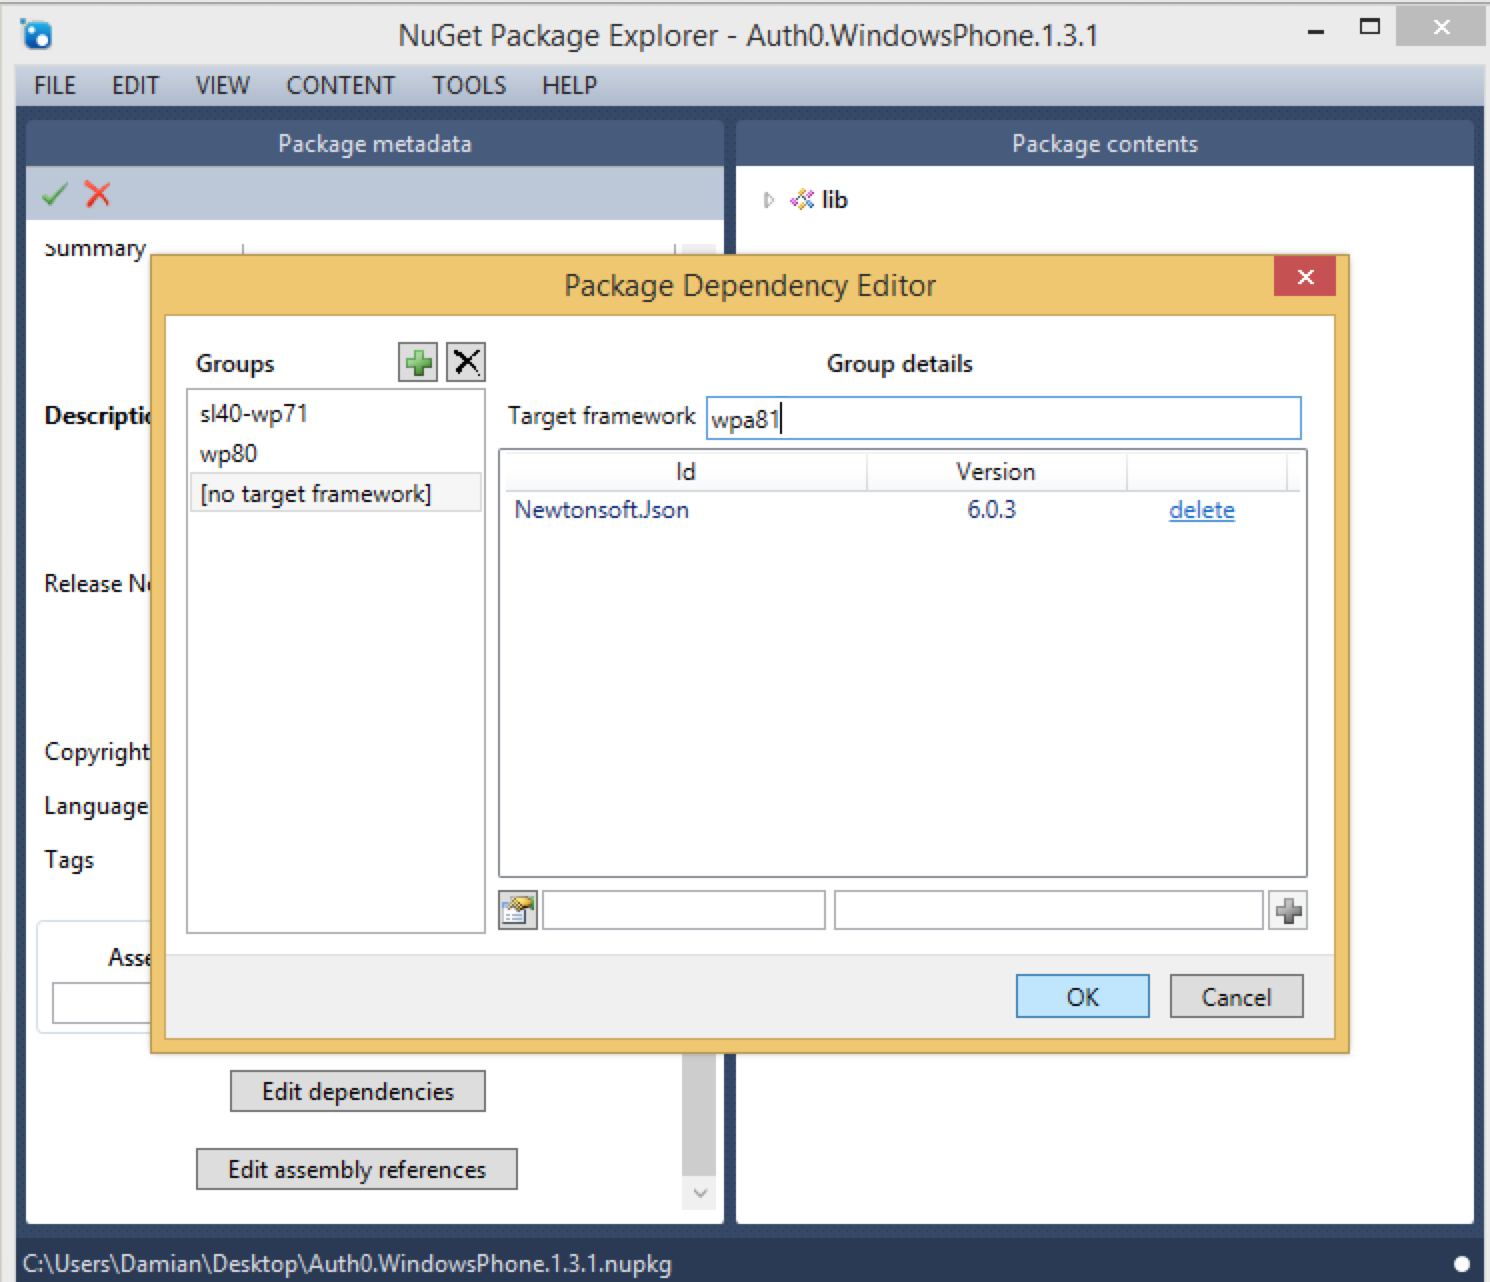Screen dimensions: 1490x1282
Task: Click the dependency version input field
Action: coord(1049,910)
